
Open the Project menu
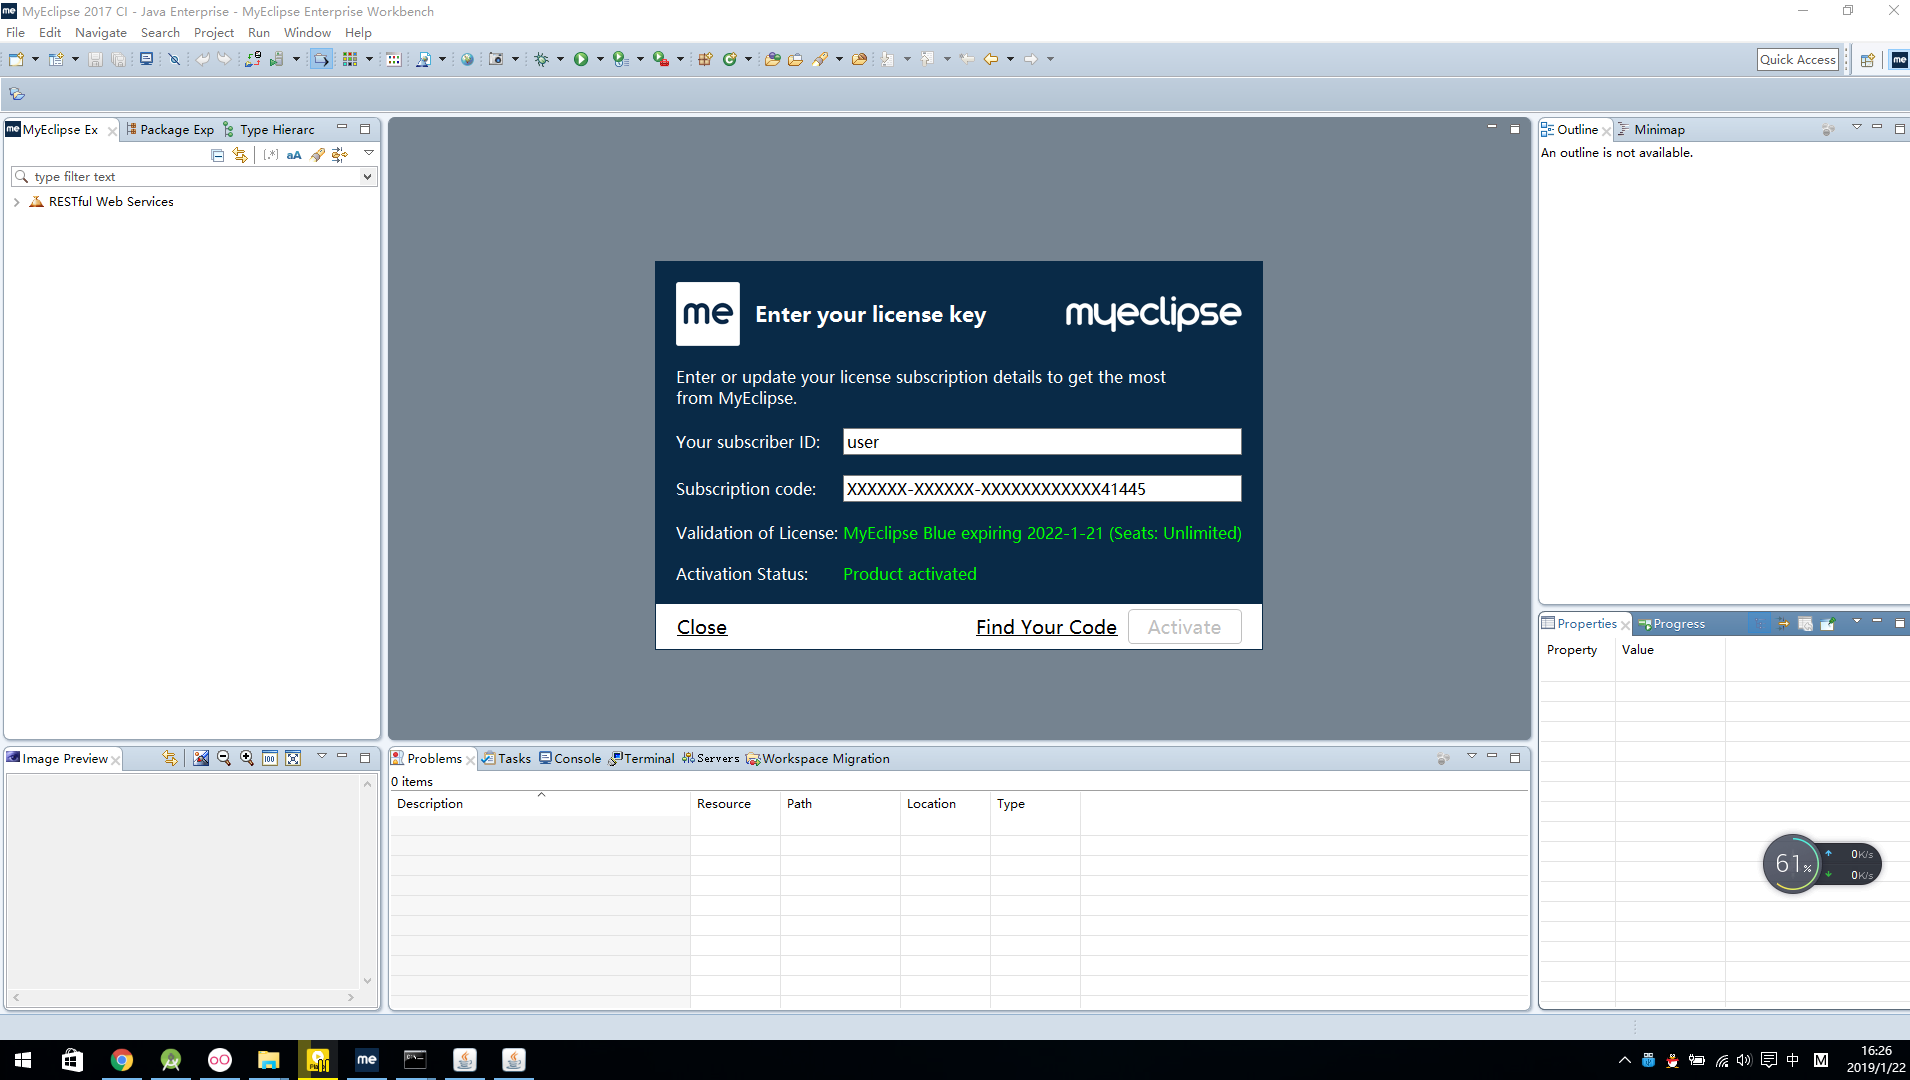[213, 32]
